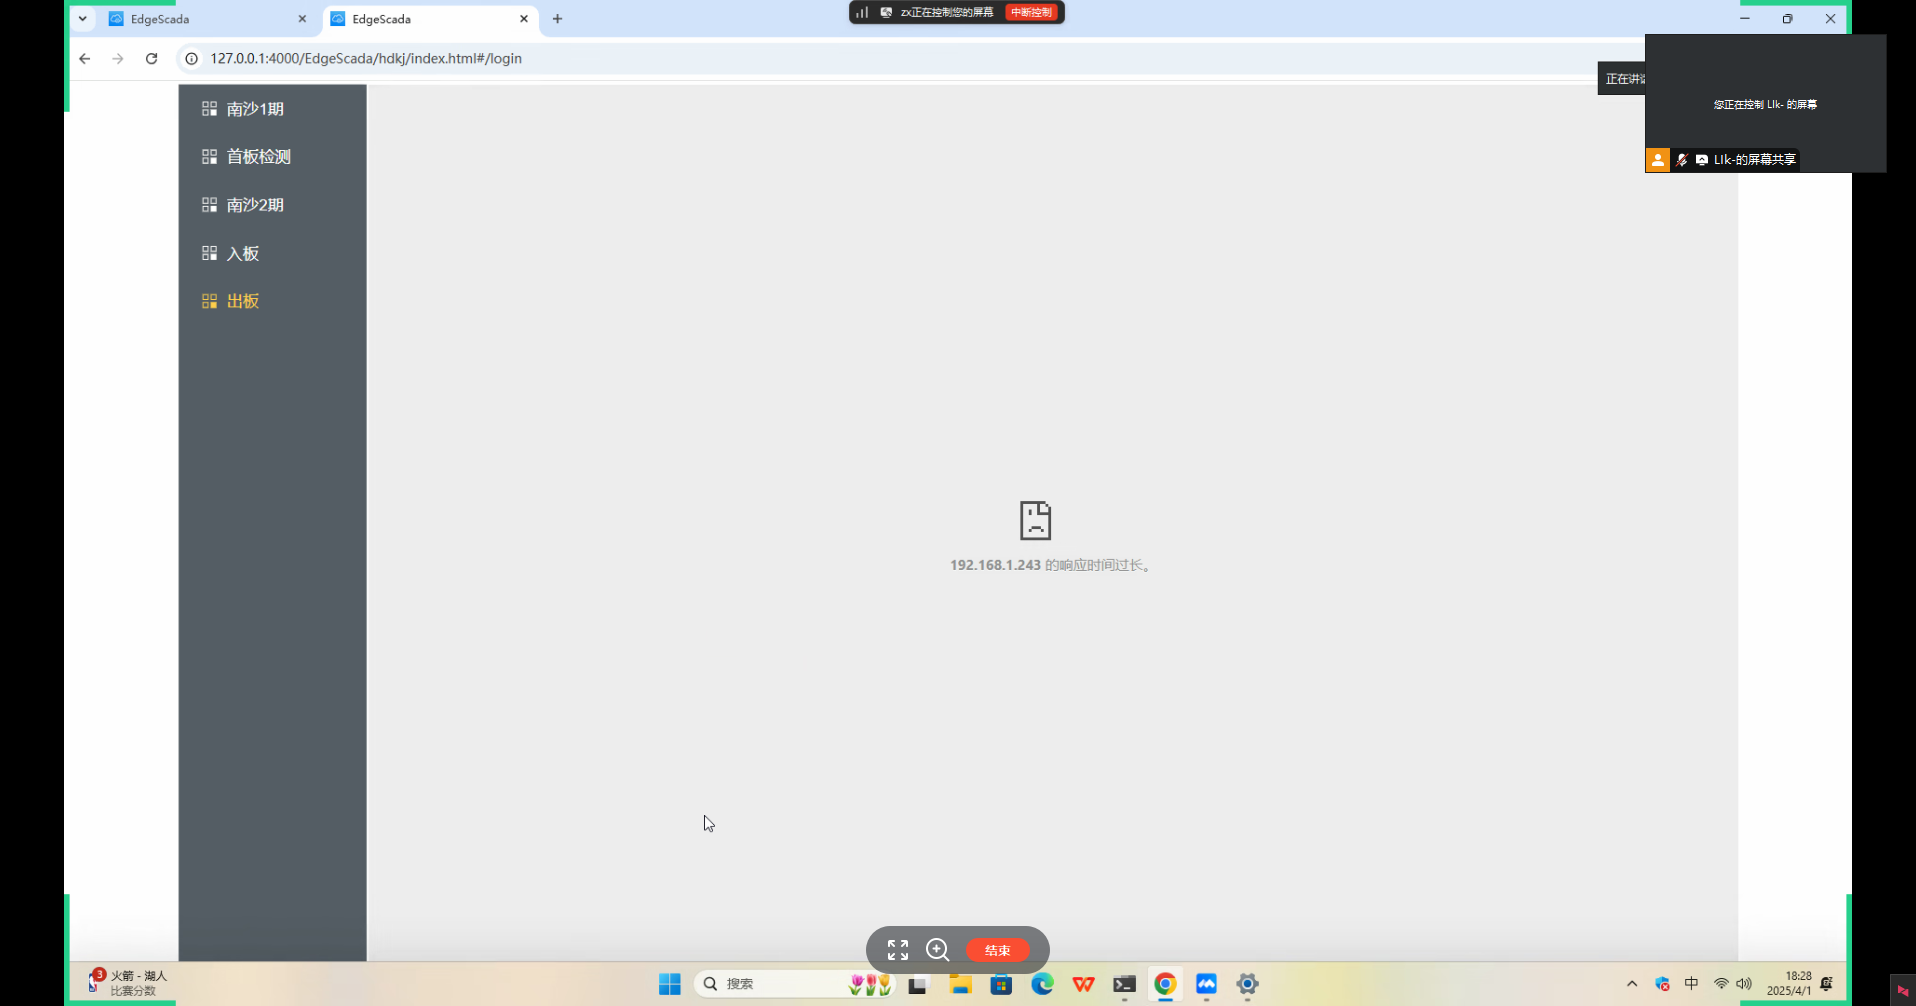Screen dimensions: 1916x1006
Task: Open the clock showing 18:28 2025/4/1
Action: pyautogui.click(x=1789, y=983)
